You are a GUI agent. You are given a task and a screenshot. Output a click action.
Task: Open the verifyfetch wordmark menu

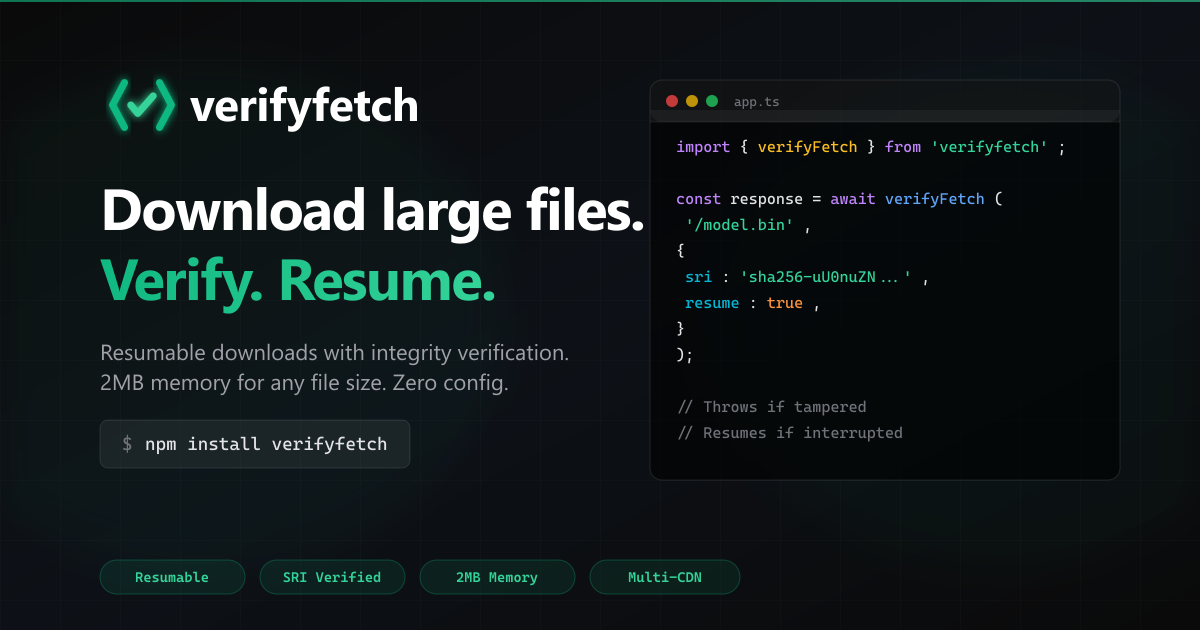click(x=303, y=103)
